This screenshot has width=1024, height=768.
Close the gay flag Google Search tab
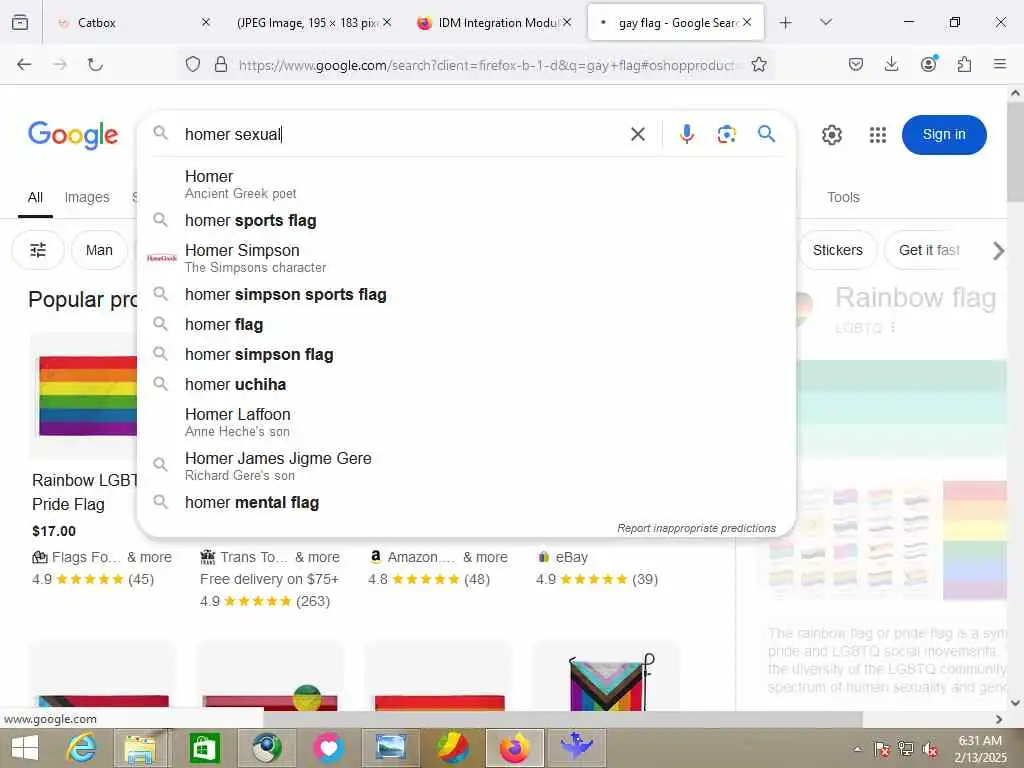pos(747,22)
